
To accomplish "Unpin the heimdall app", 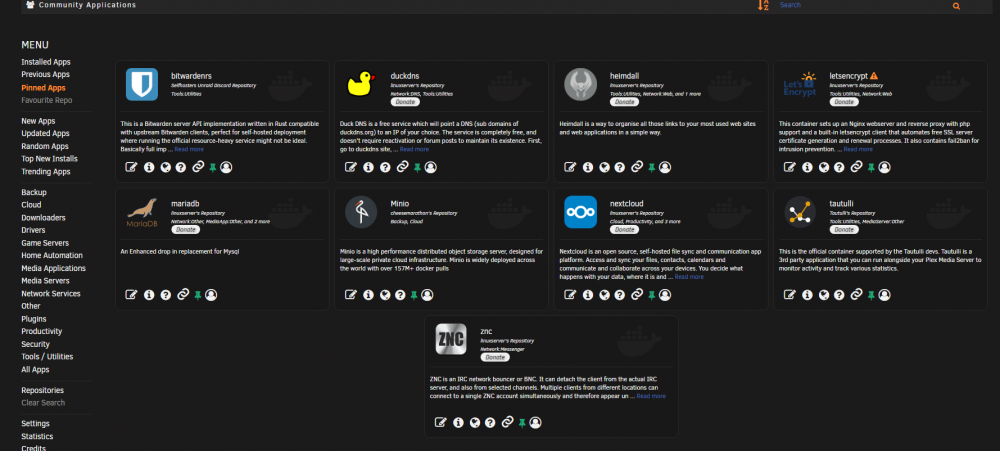I will (x=652, y=168).
